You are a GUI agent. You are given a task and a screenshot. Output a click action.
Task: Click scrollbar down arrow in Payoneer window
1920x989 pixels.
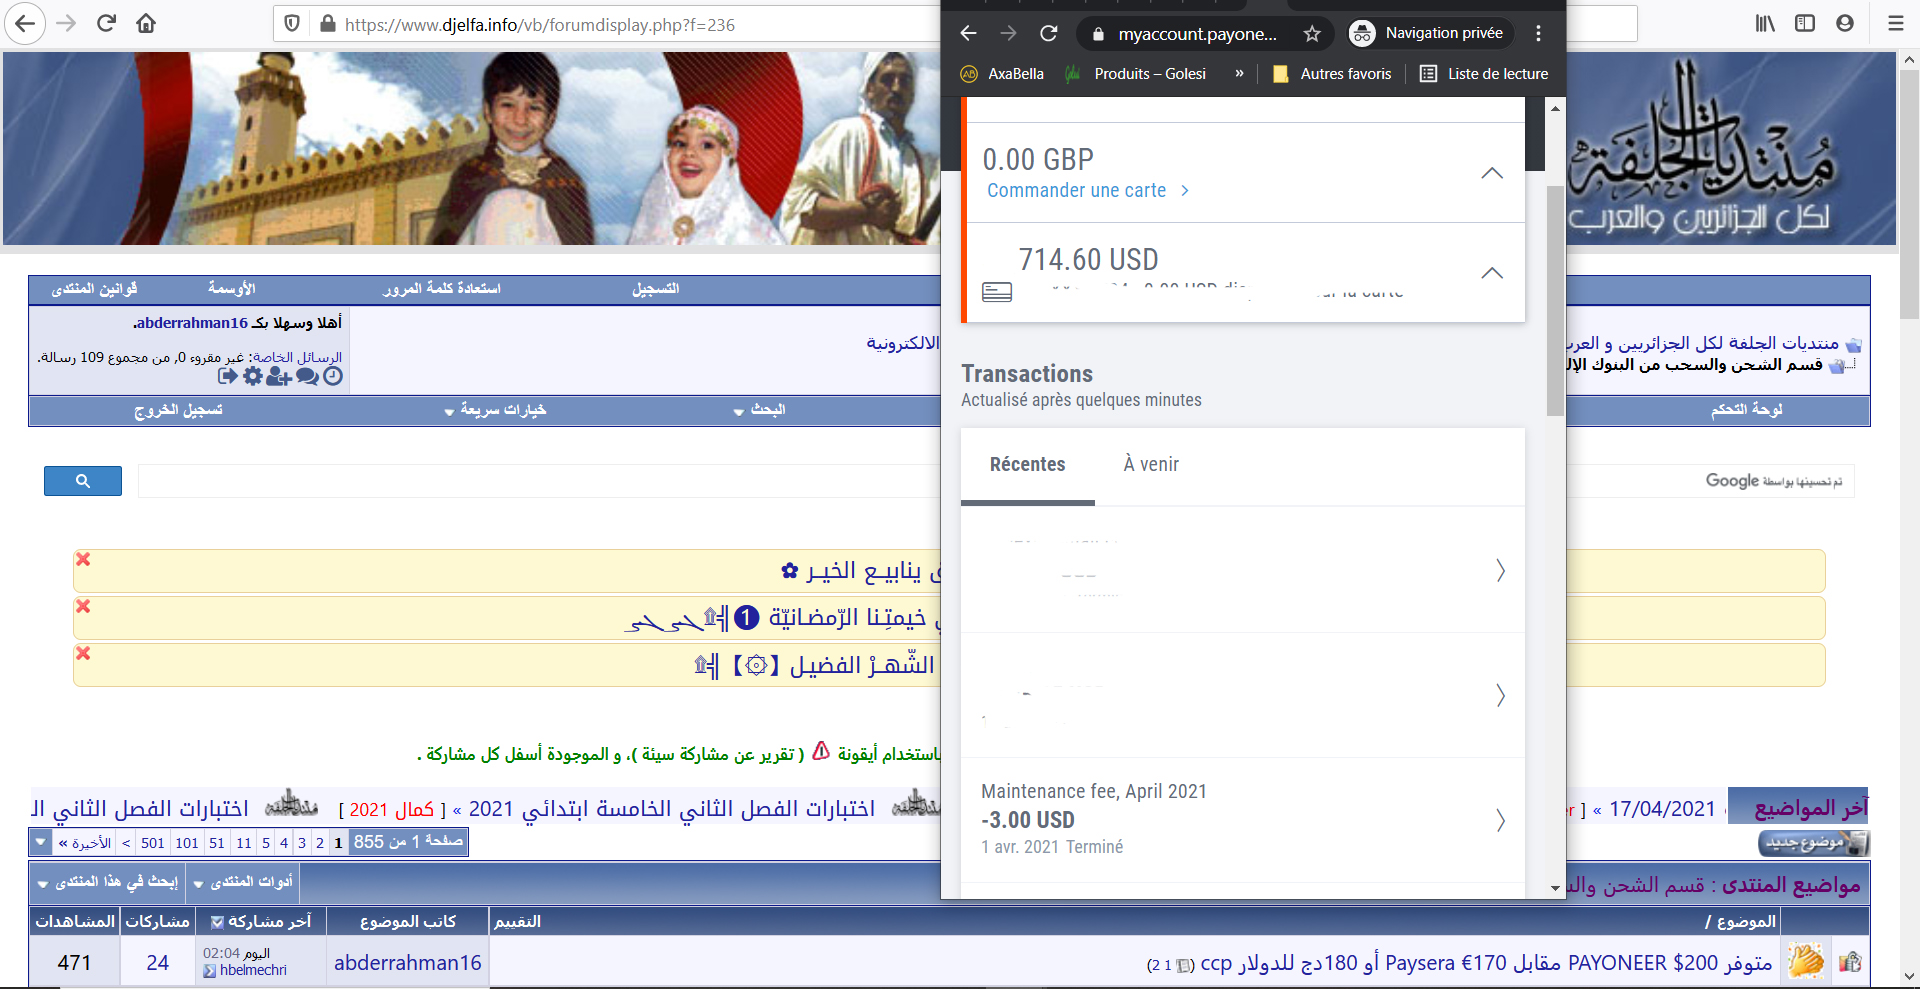[1555, 888]
